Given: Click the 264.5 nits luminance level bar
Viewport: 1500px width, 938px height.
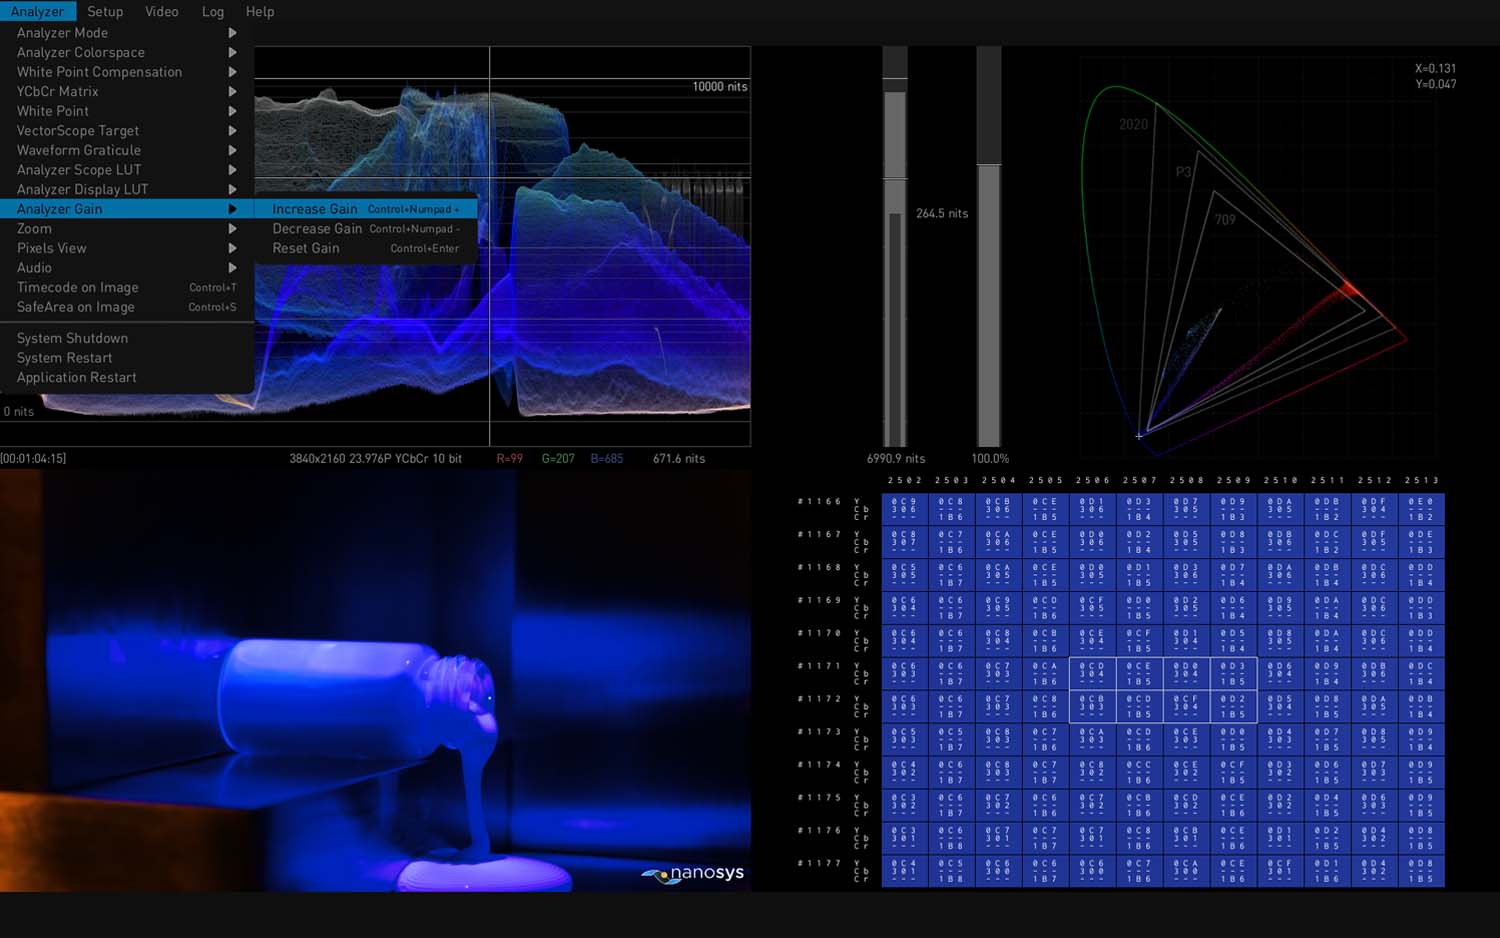Looking at the screenshot, I should 894,300.
